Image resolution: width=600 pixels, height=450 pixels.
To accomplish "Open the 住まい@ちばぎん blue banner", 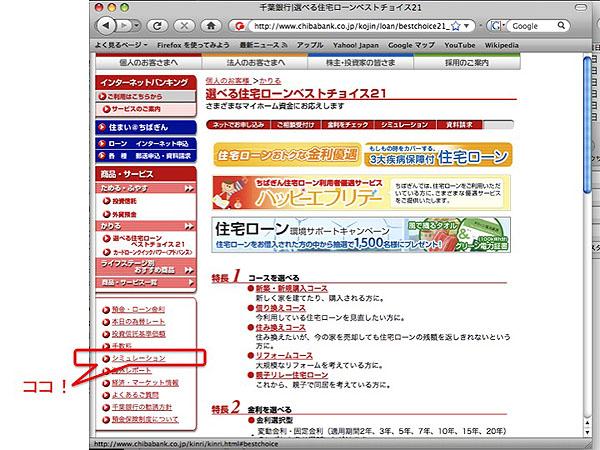I will [146, 127].
